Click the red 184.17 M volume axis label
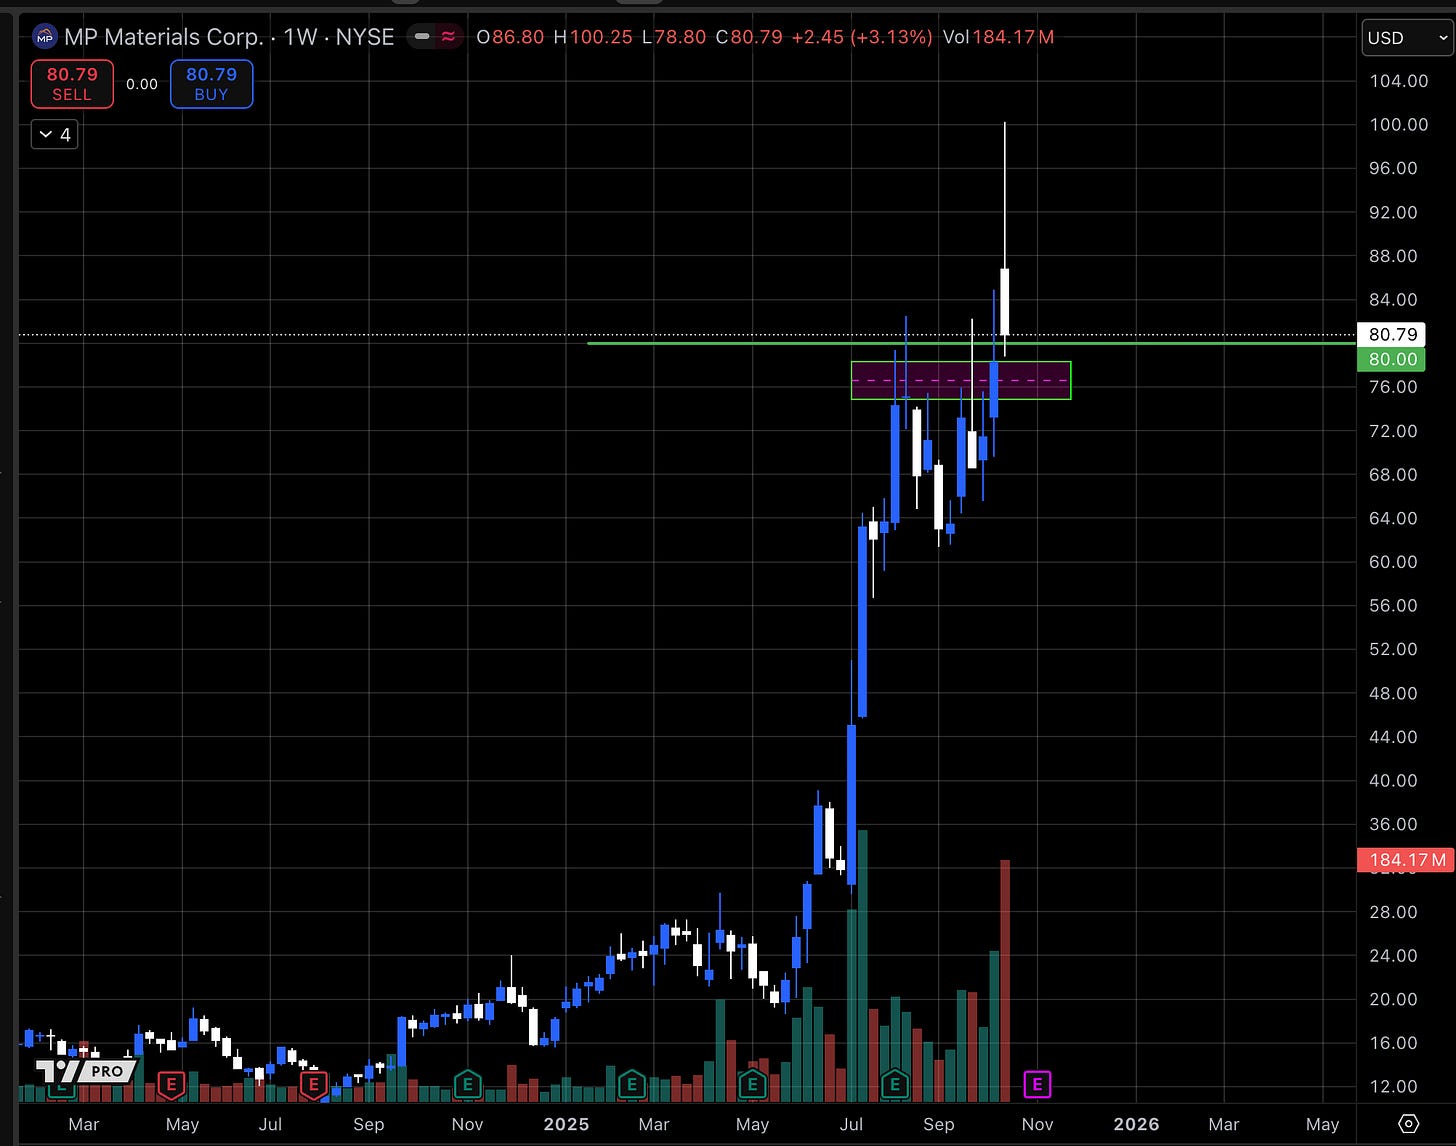The width and height of the screenshot is (1456, 1146). coord(1406,859)
